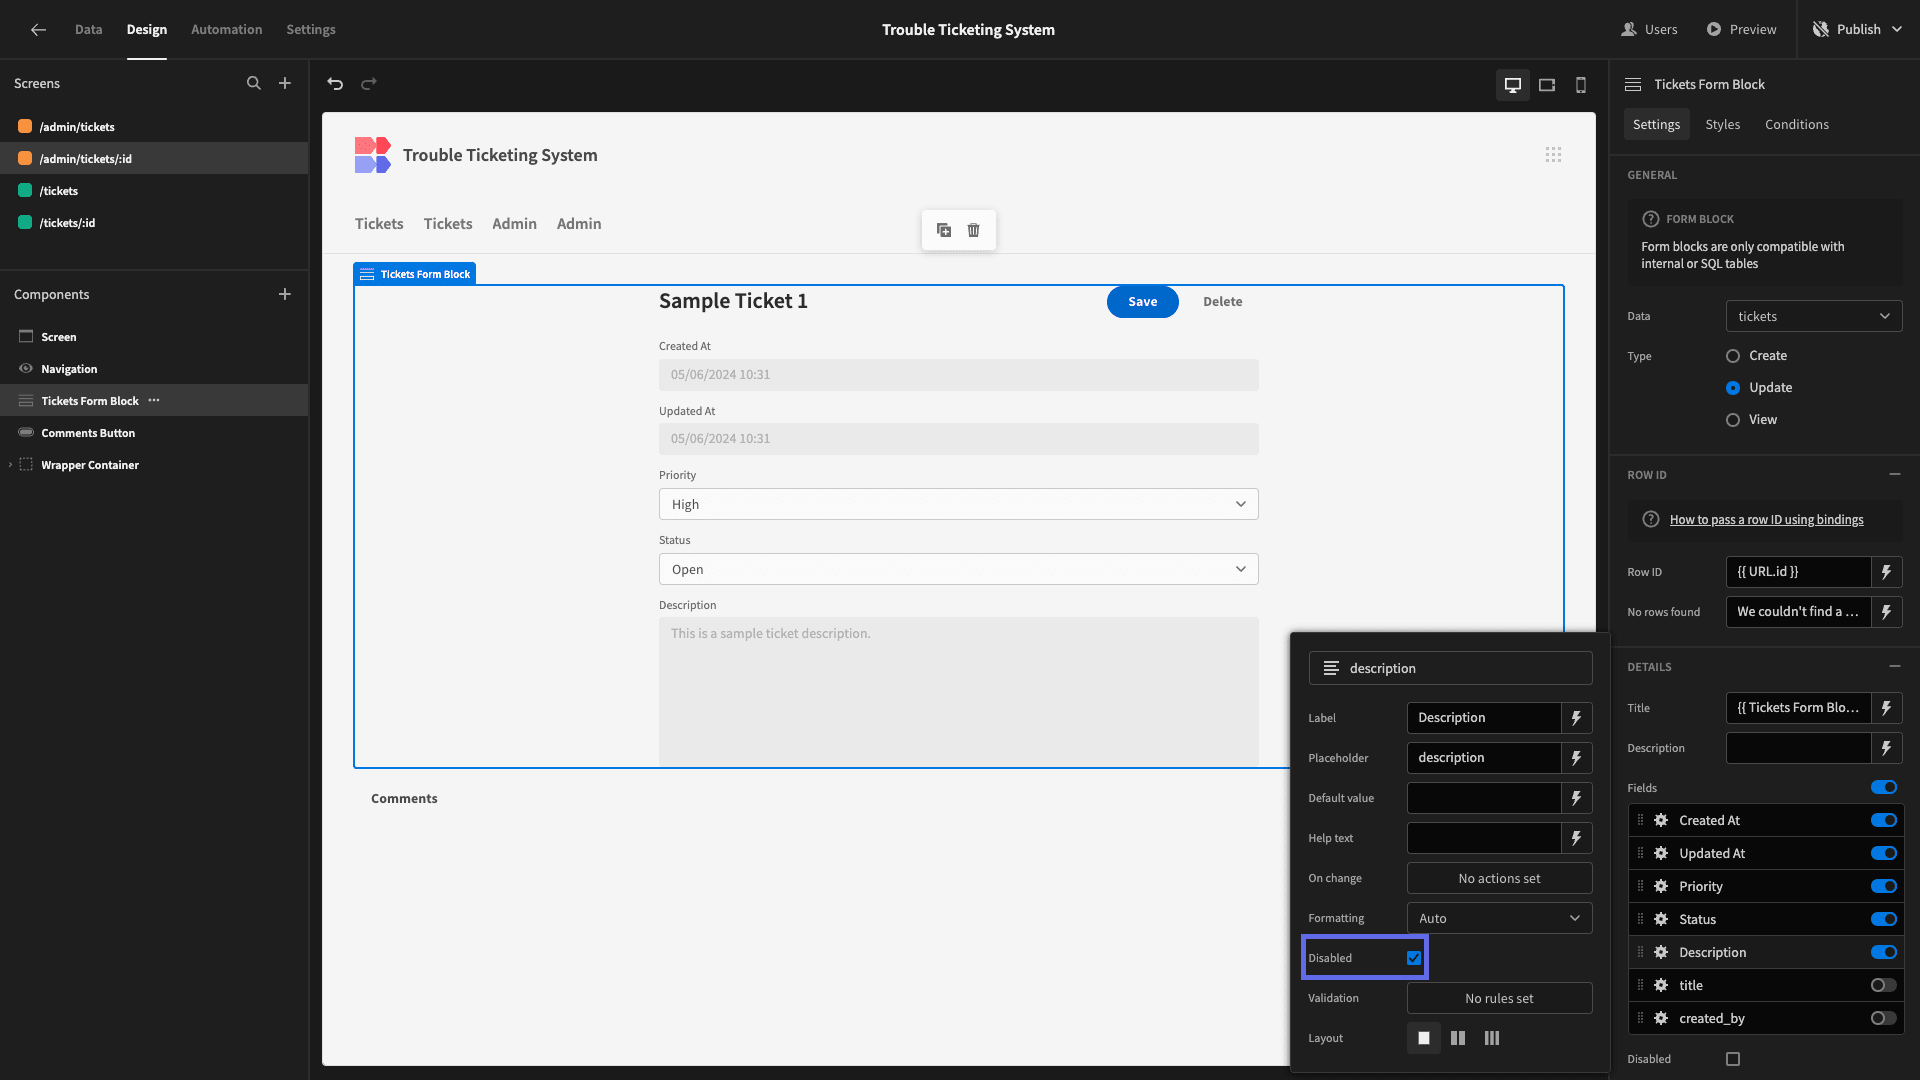The height and width of the screenshot is (1080, 1920).
Task: Expand the Wrapper Container tree item
Action: click(11, 465)
